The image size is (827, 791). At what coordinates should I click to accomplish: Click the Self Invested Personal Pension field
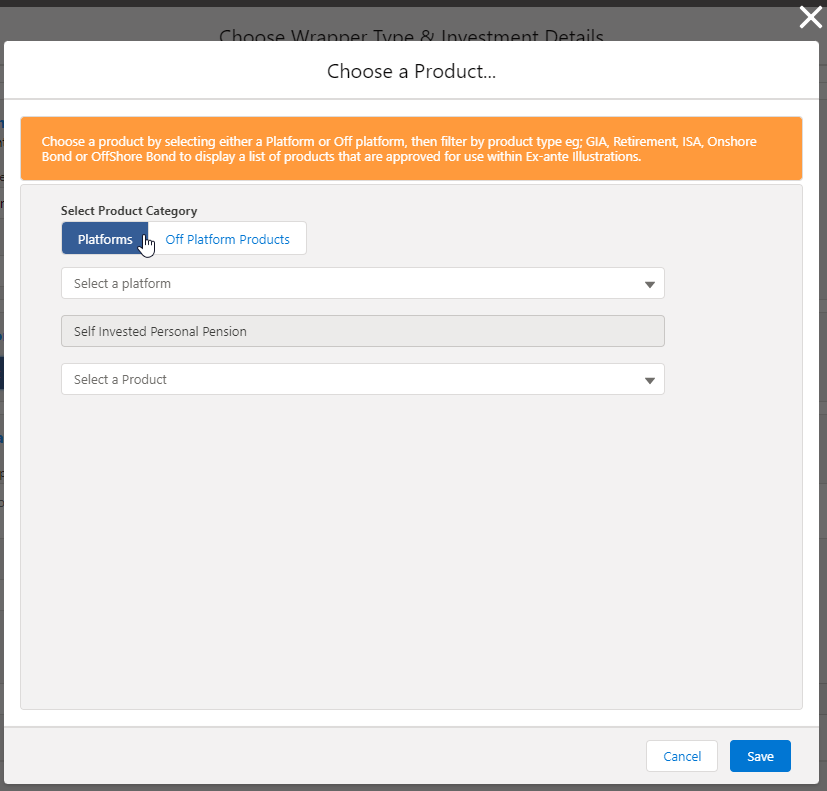[x=362, y=331]
